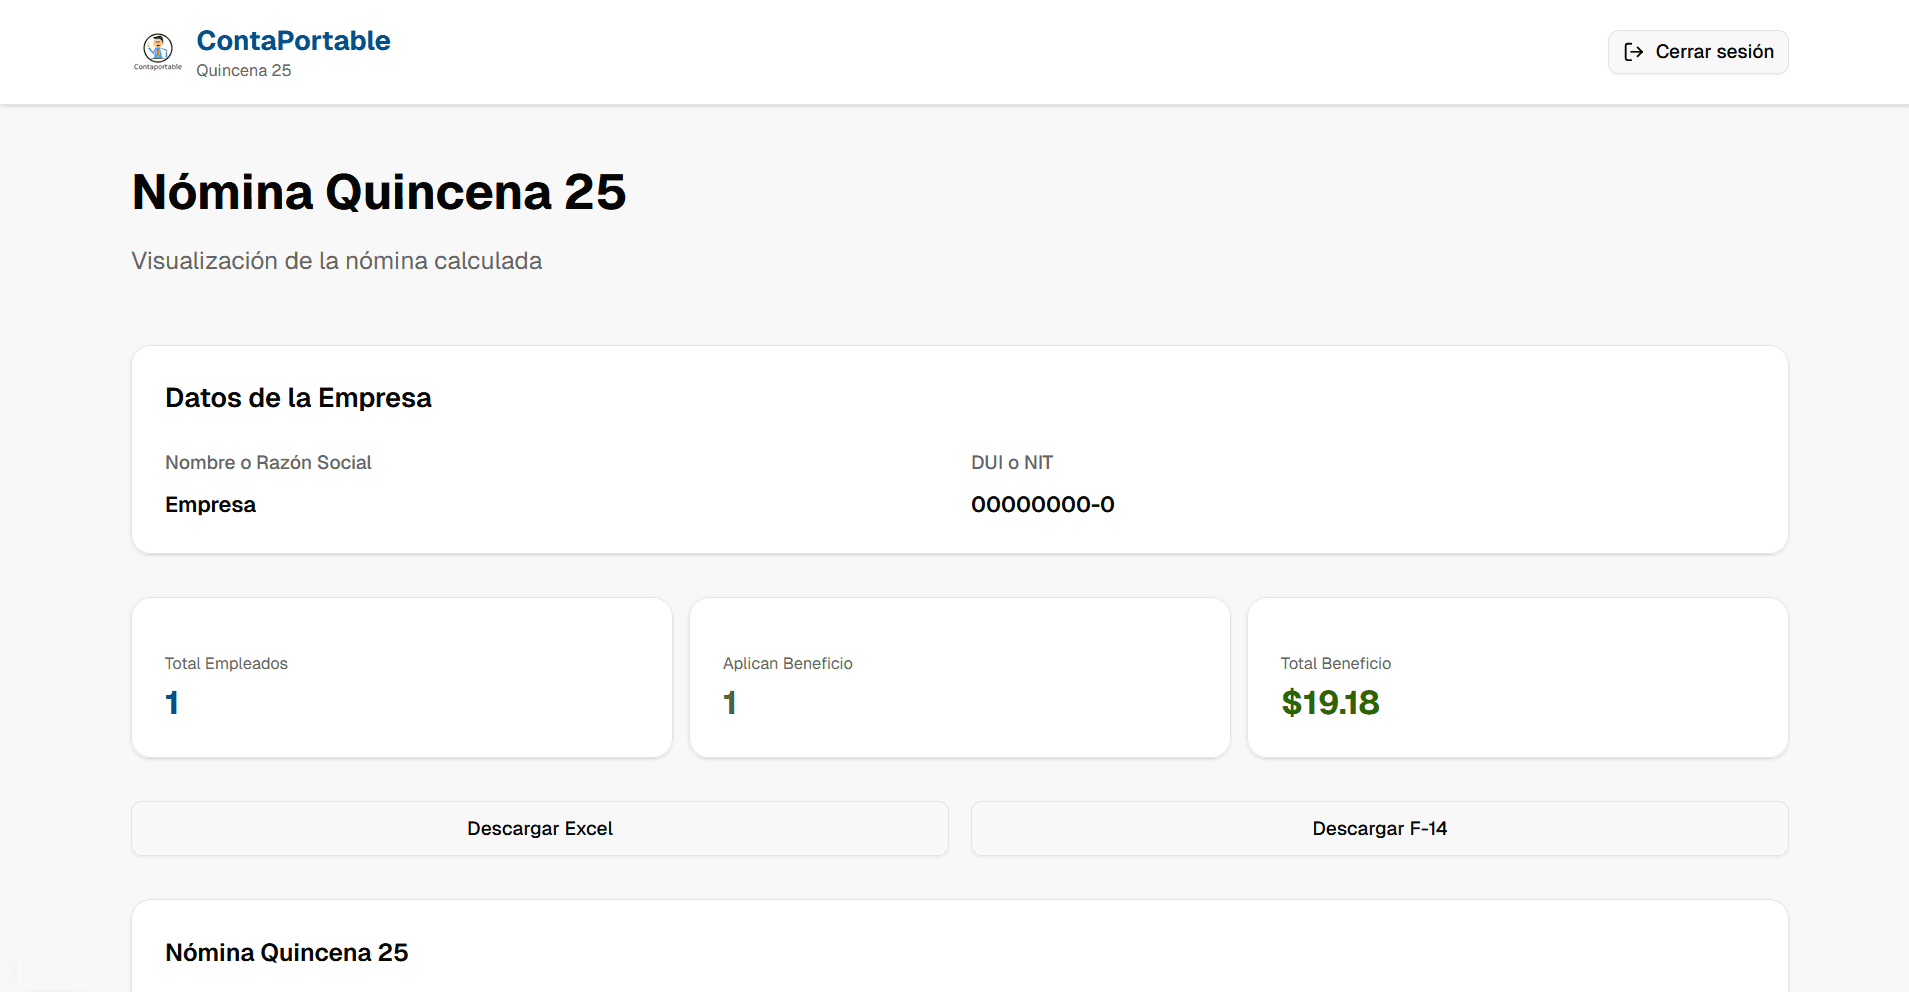
Task: Click the main Nómina Quincena 25 page heading
Action: [379, 192]
